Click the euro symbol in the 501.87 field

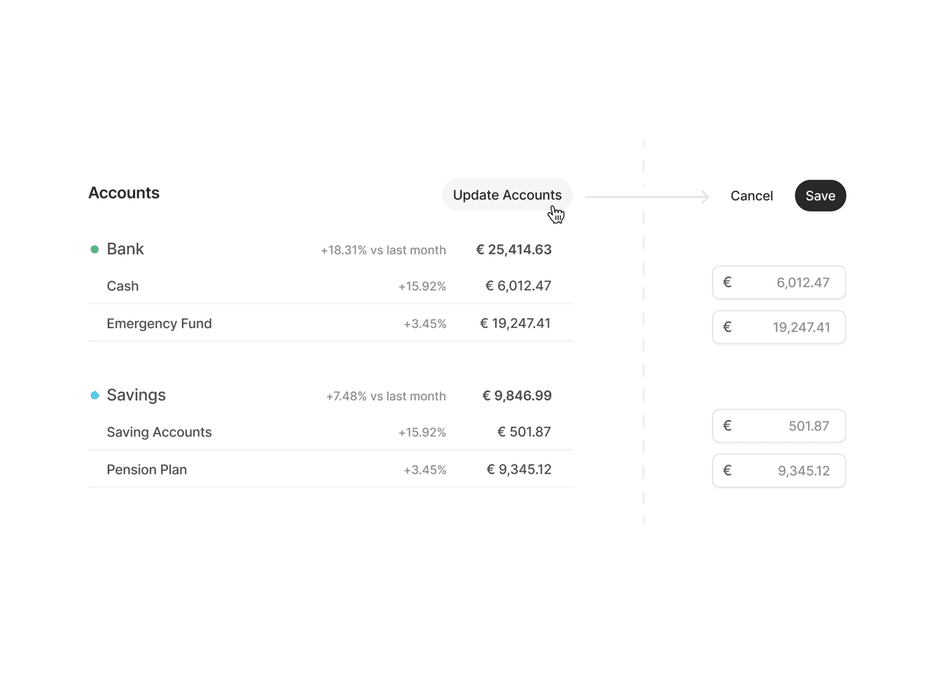pos(727,426)
